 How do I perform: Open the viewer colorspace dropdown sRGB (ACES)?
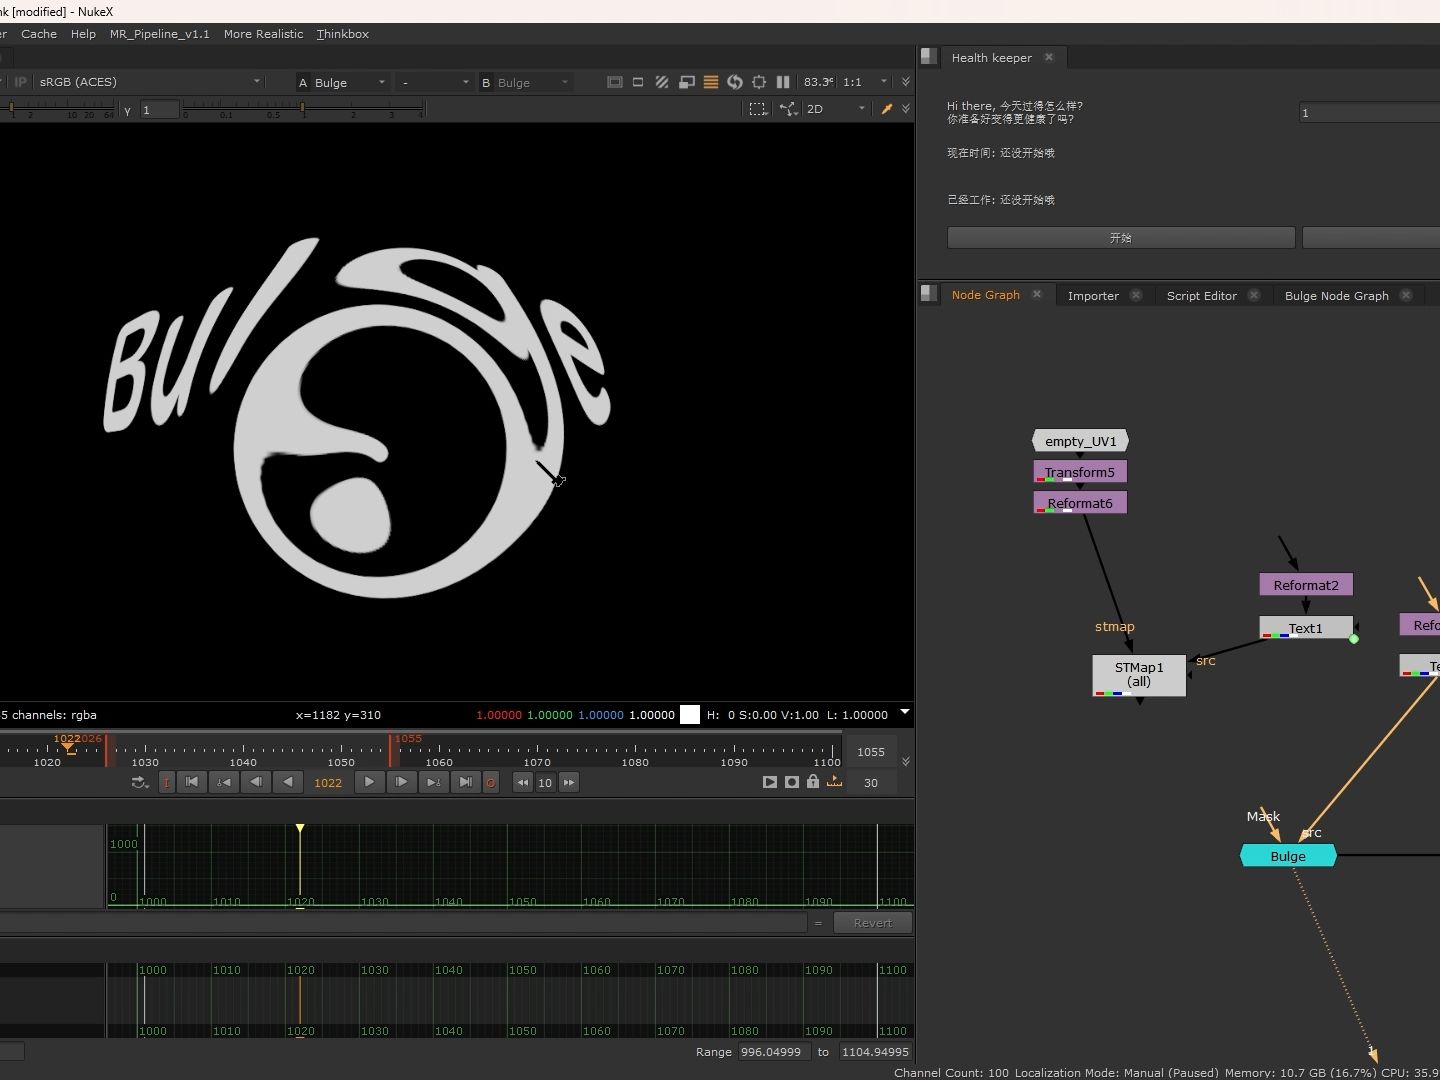tap(150, 82)
